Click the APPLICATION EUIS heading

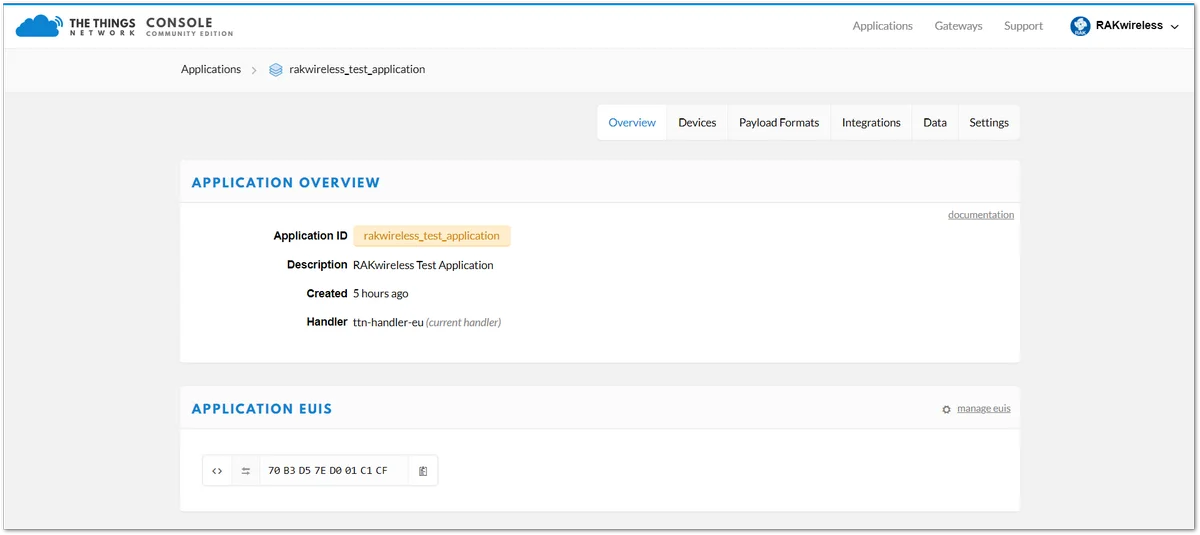(262, 409)
